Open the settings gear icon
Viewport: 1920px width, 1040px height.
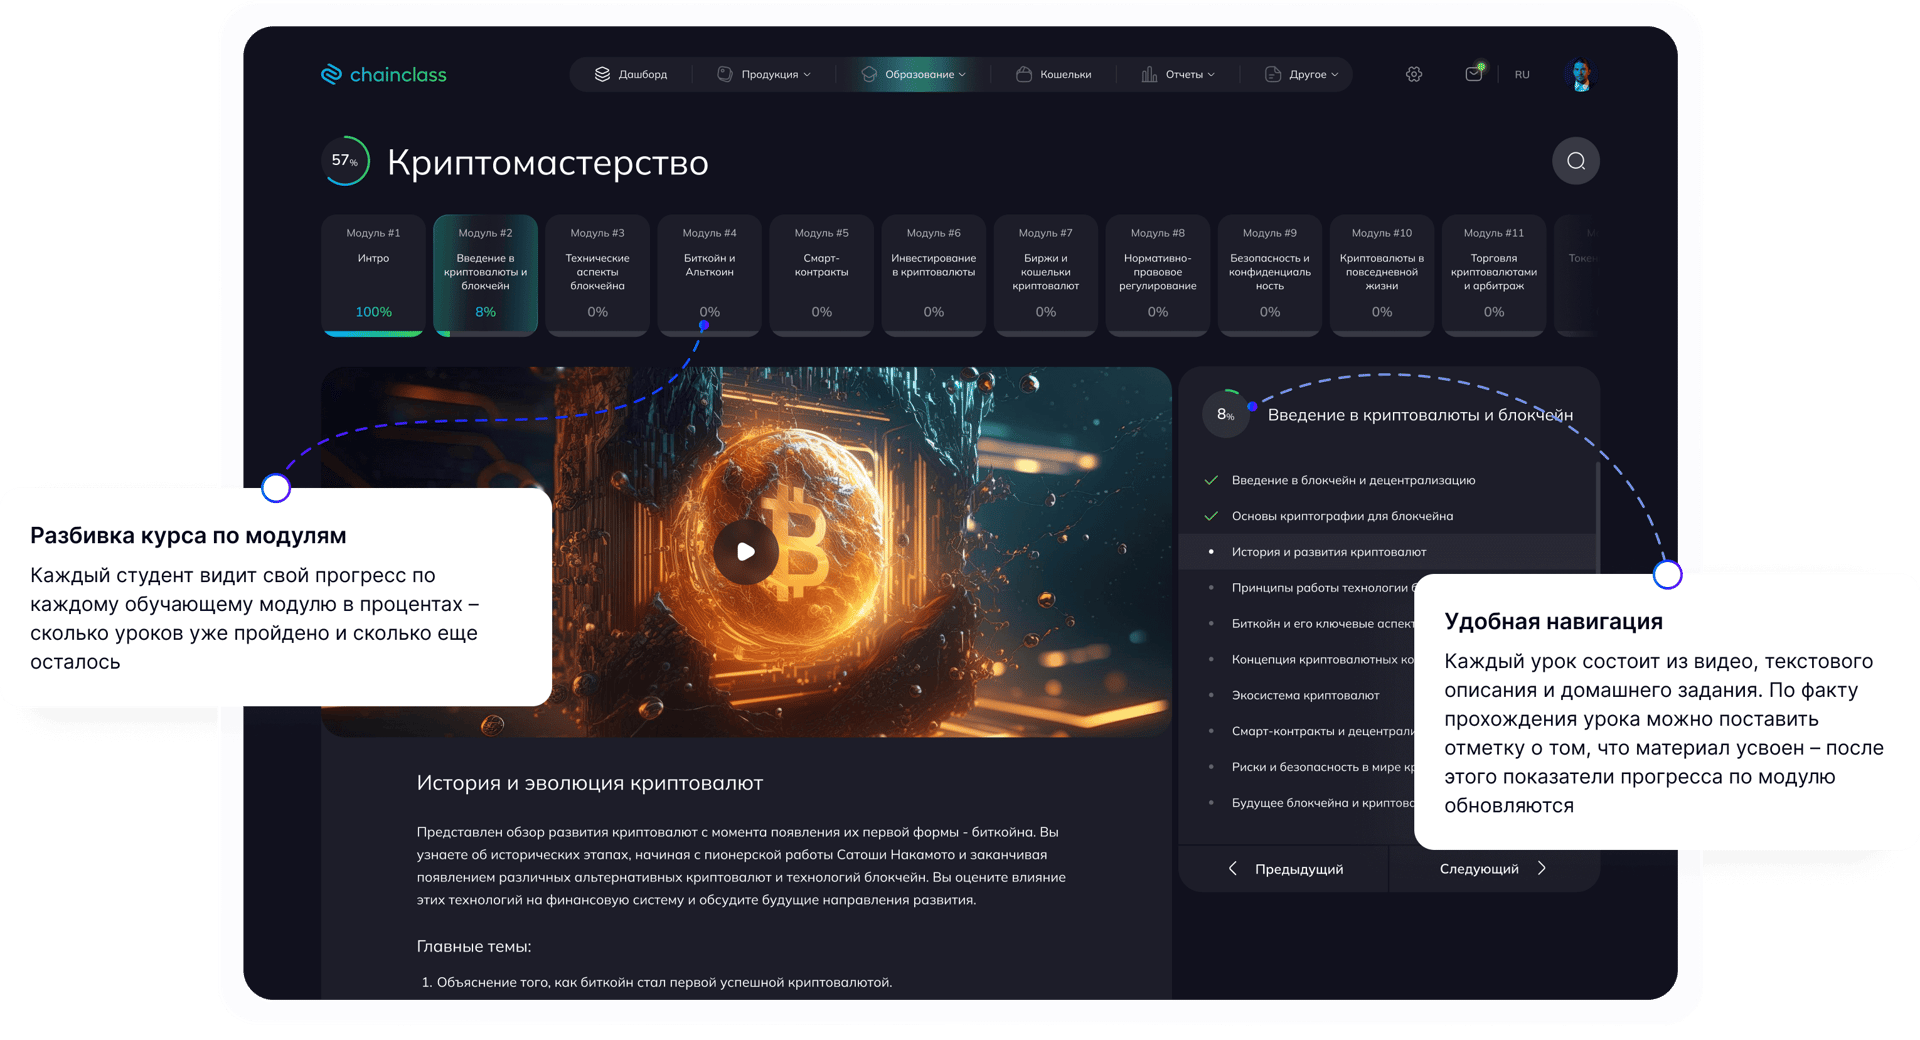1413,74
